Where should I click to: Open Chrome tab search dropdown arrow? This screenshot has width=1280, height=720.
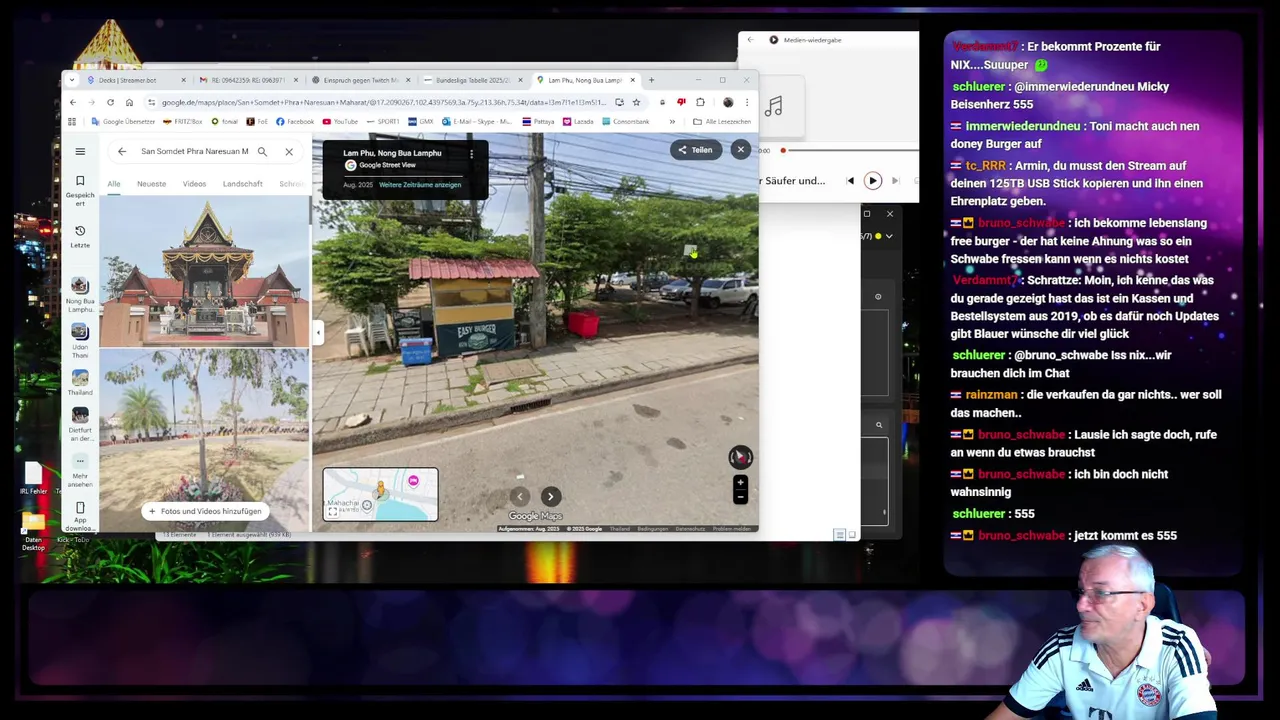tap(72, 80)
